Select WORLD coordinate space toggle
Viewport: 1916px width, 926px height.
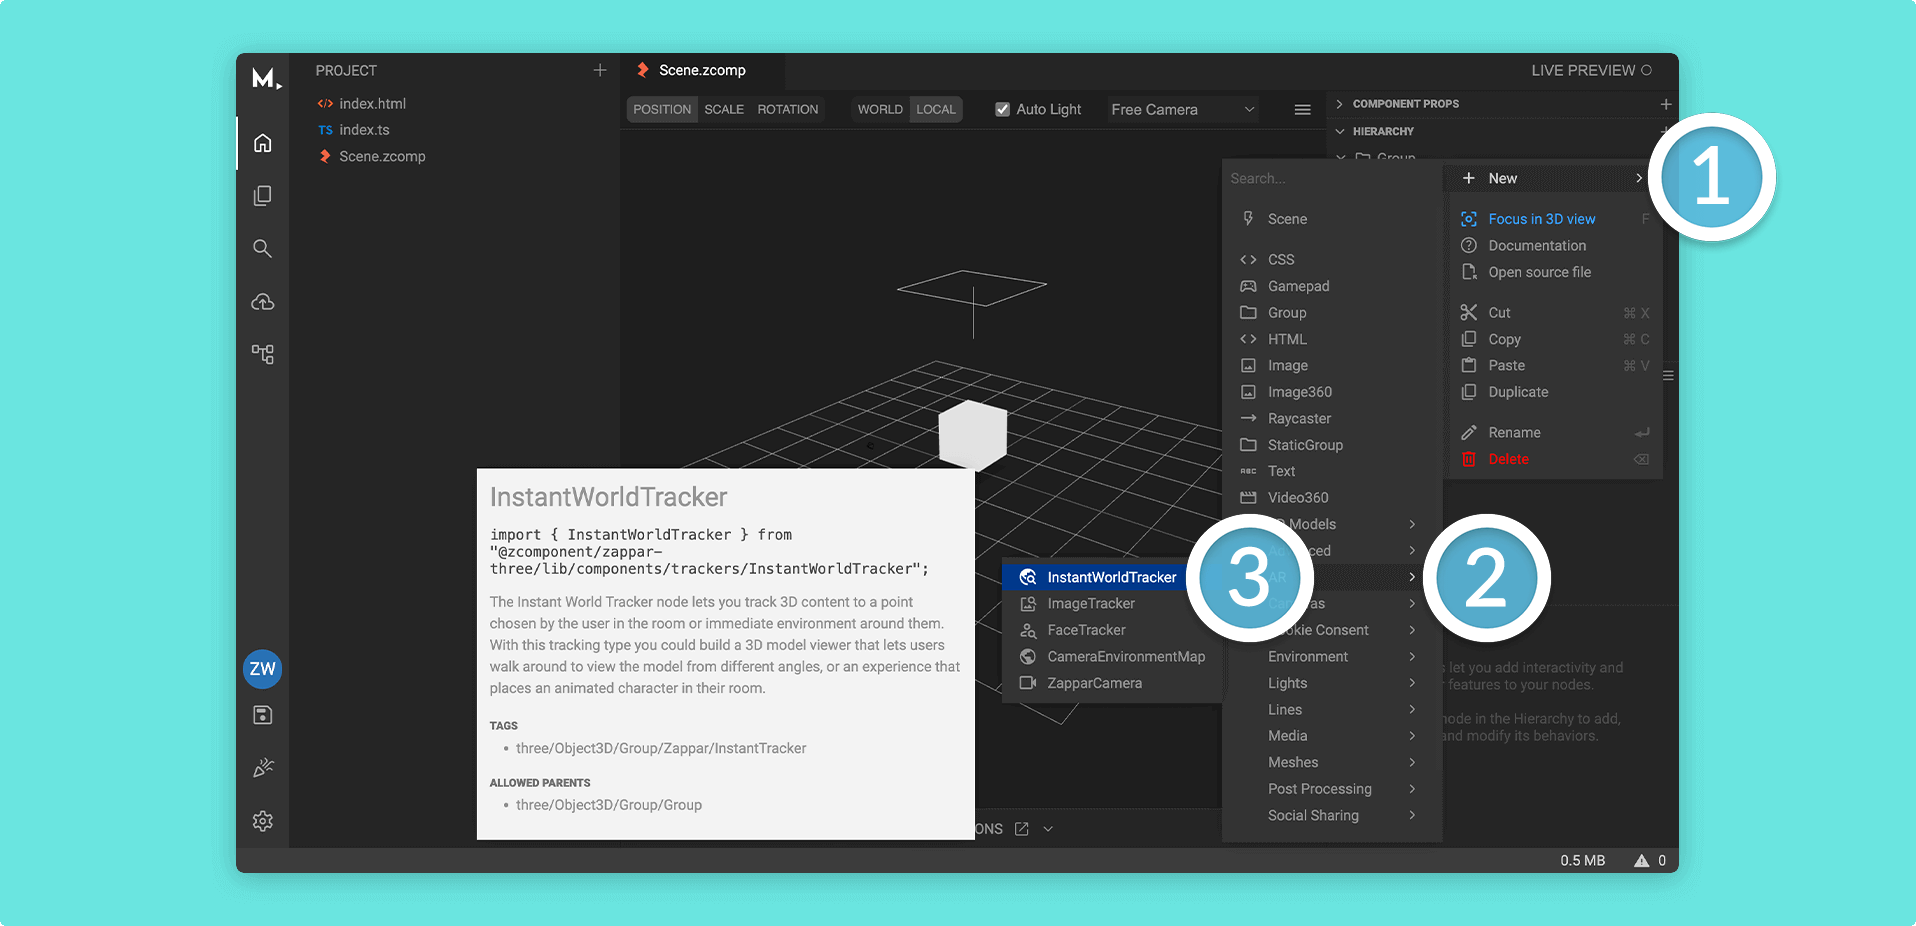pyautogui.click(x=880, y=109)
